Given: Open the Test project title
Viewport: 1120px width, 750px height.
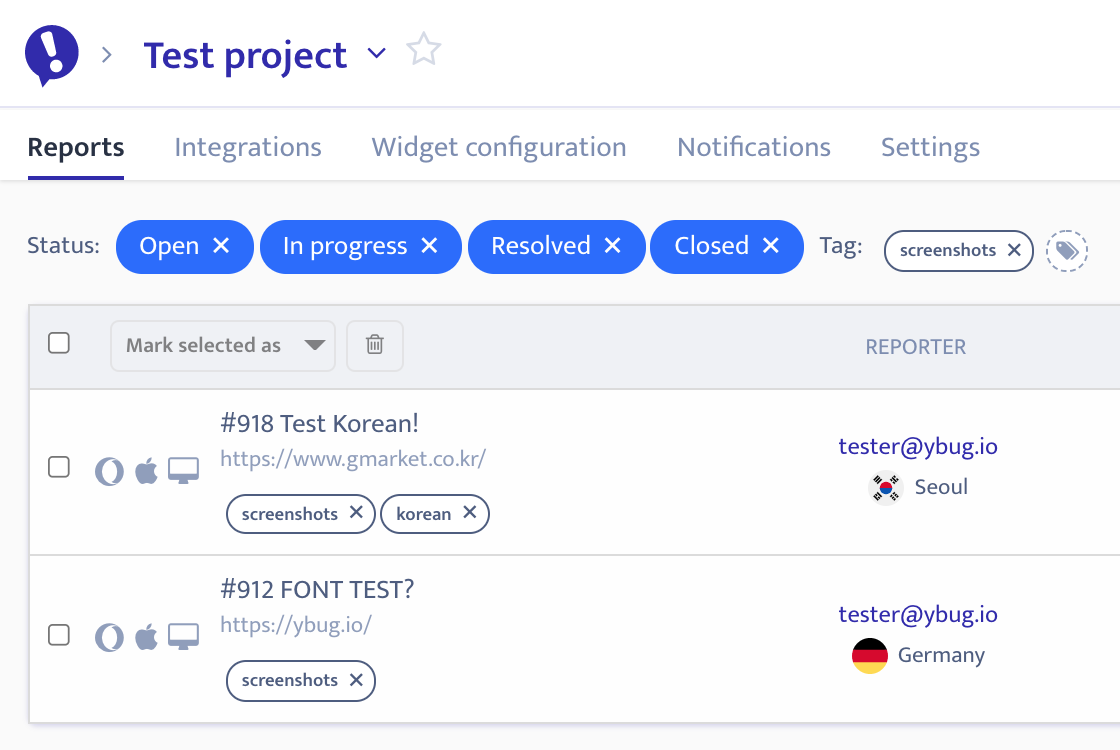Looking at the screenshot, I should click(245, 56).
